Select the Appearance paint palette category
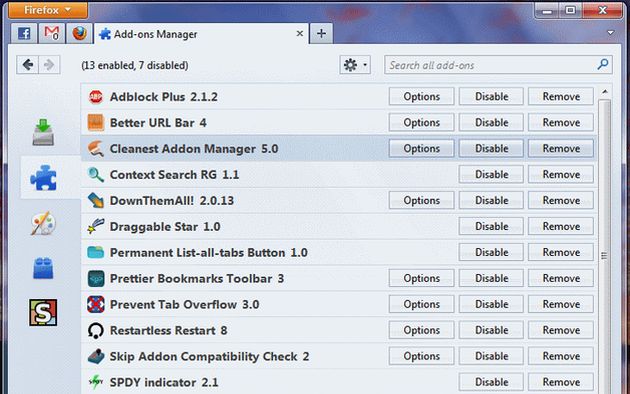This screenshot has width=630, height=394. (43, 223)
